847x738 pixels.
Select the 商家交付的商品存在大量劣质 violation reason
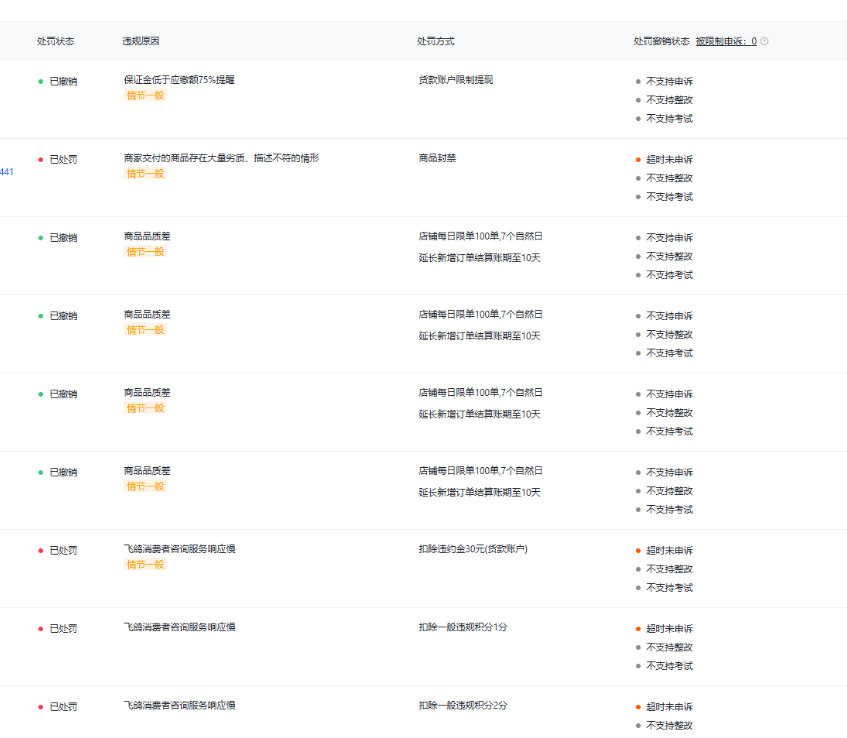pyautogui.click(x=221, y=158)
